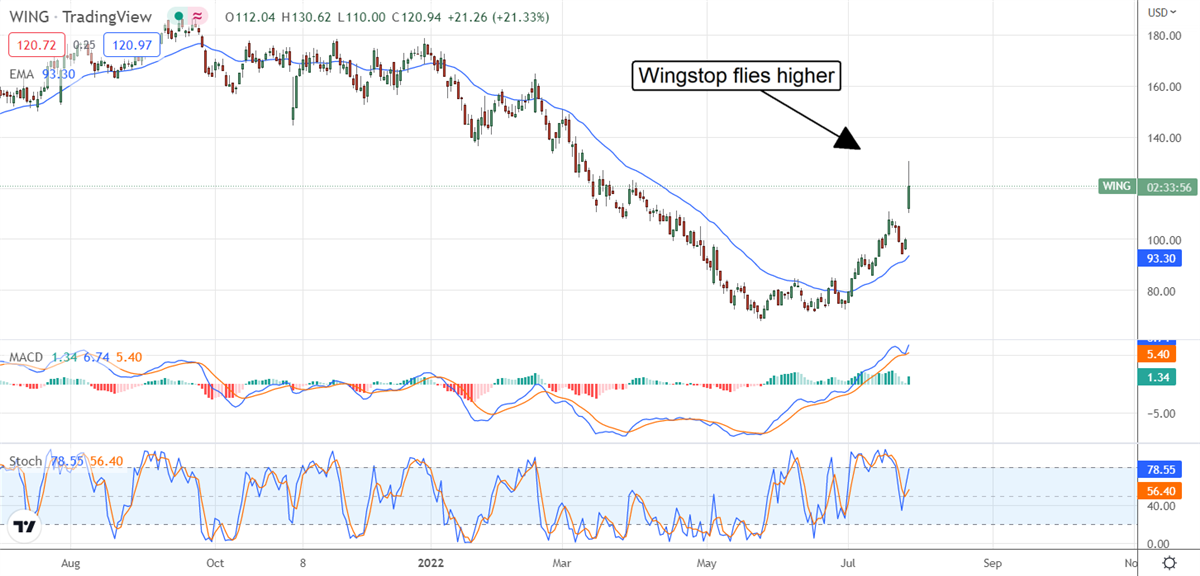The height and width of the screenshot is (576, 1200).
Task: Open chart settings gear icon
Action: pos(1167,564)
